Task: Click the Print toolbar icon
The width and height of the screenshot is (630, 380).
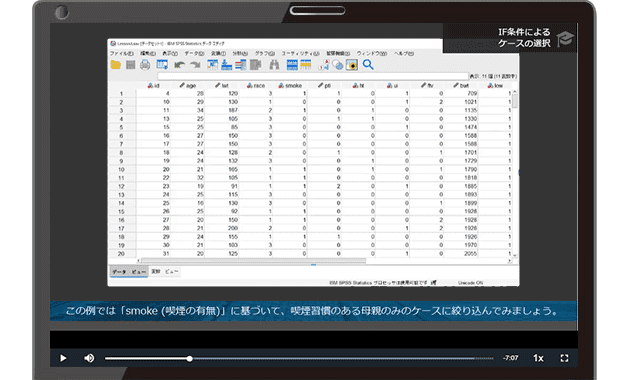Action: (x=145, y=65)
